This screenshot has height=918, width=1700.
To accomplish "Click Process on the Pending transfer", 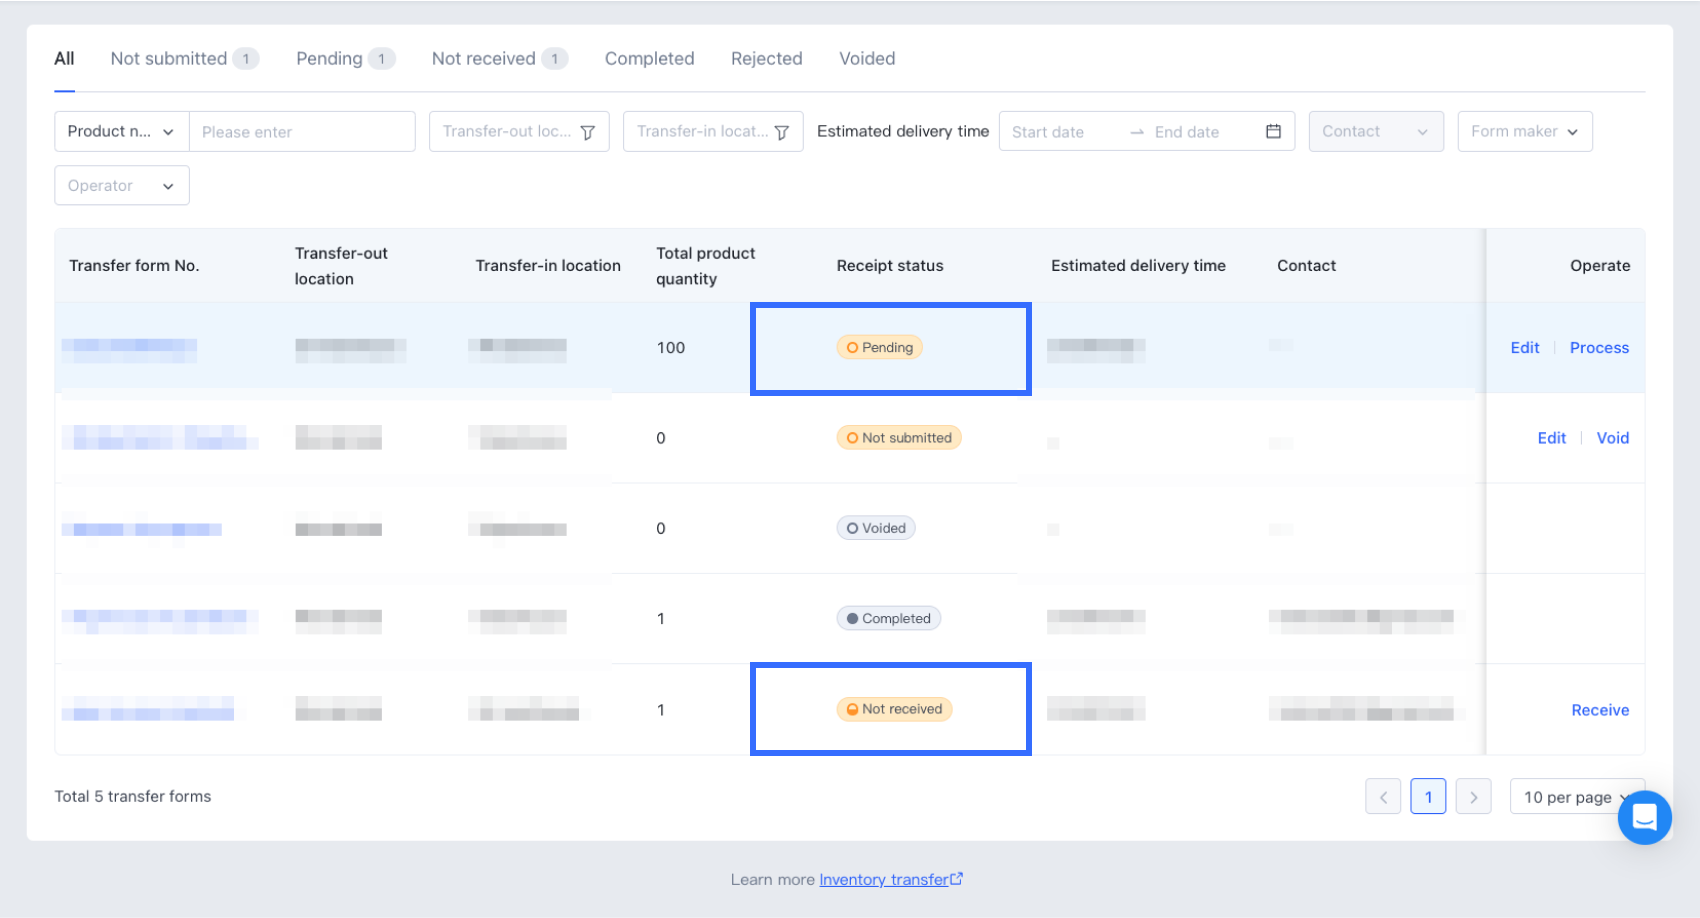I will point(1599,348).
